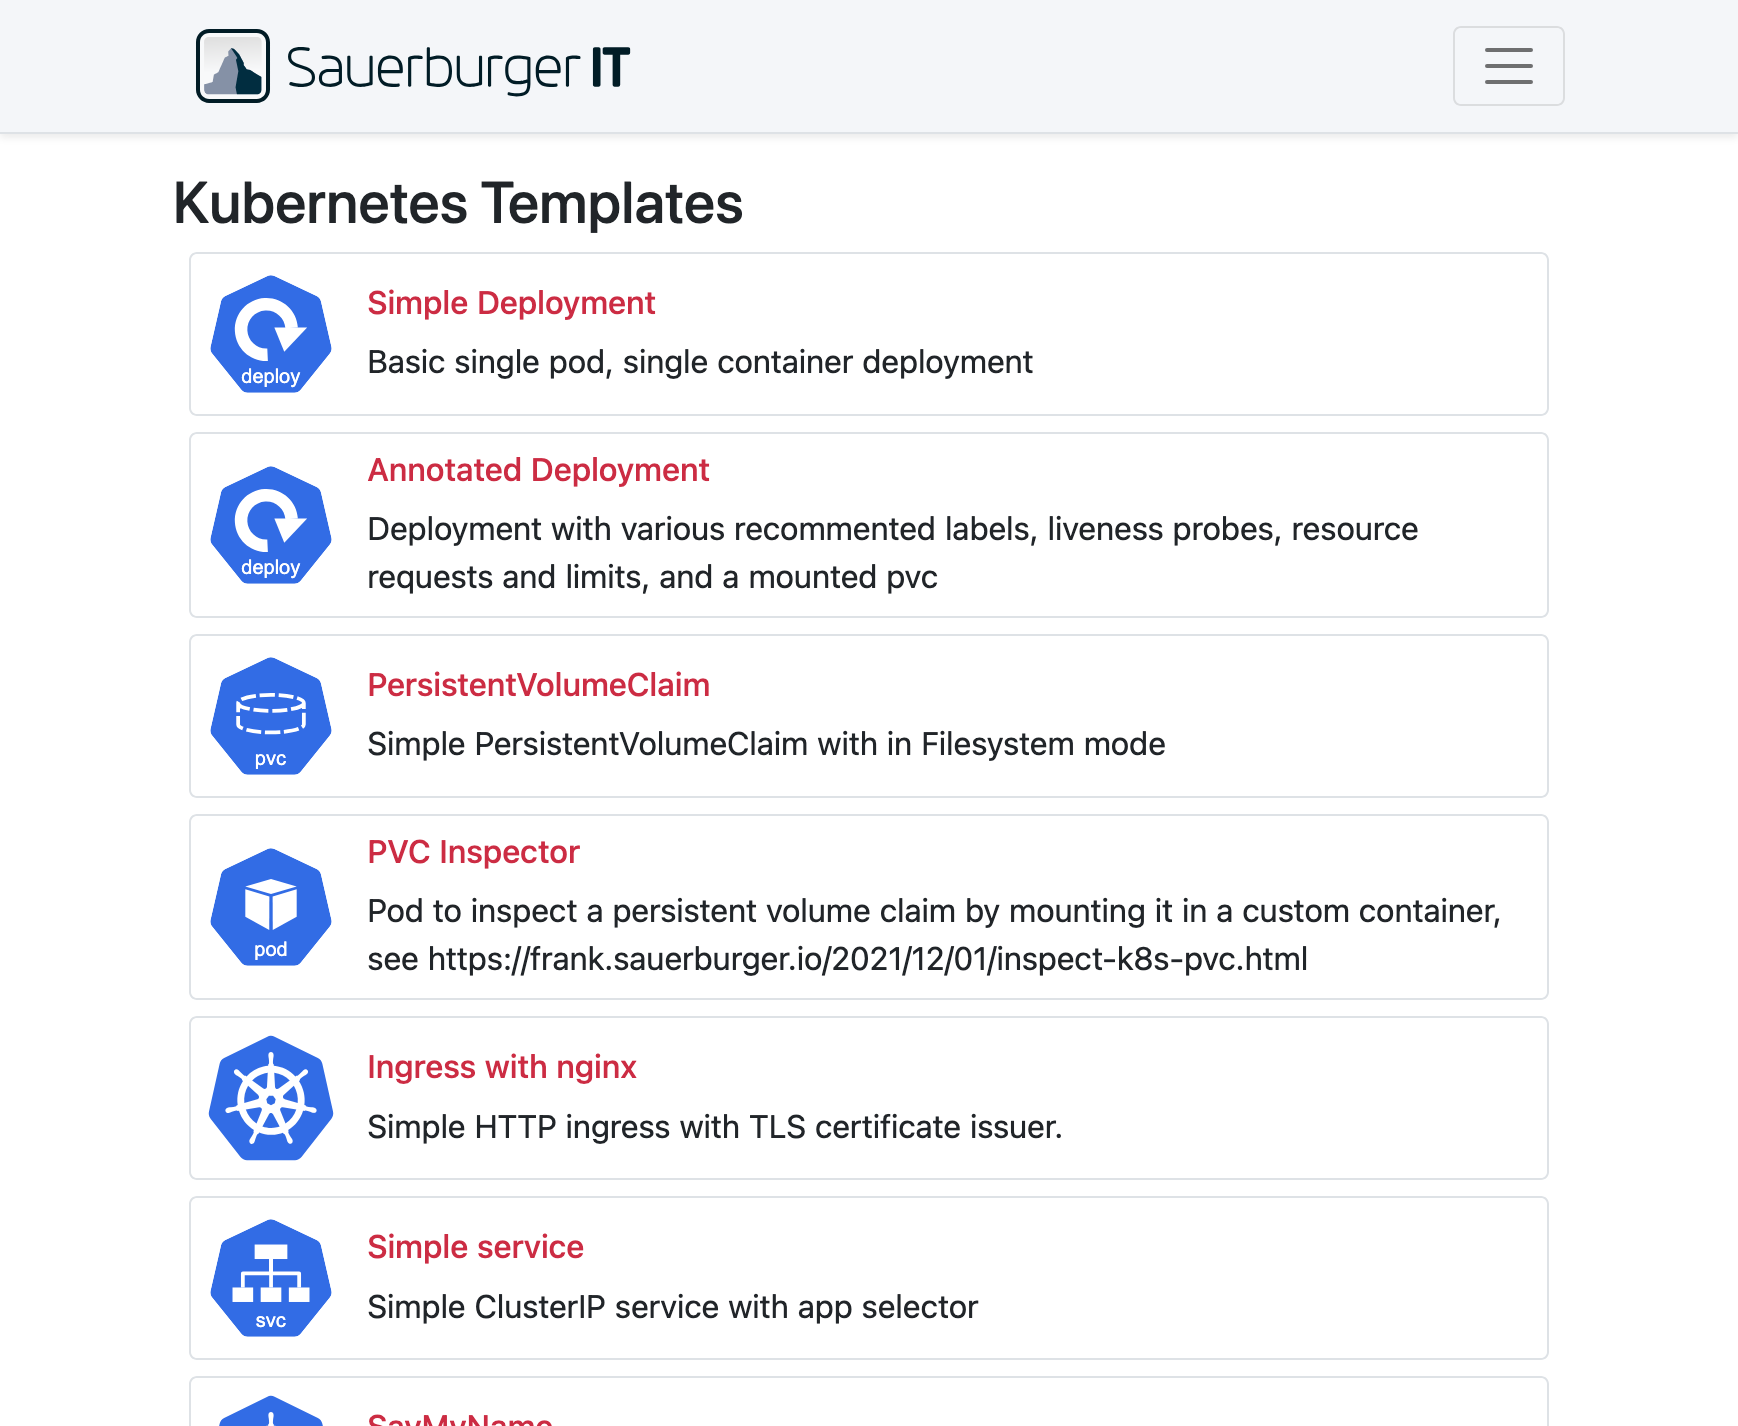
Task: Open the Simple Deployment template
Action: click(x=511, y=303)
